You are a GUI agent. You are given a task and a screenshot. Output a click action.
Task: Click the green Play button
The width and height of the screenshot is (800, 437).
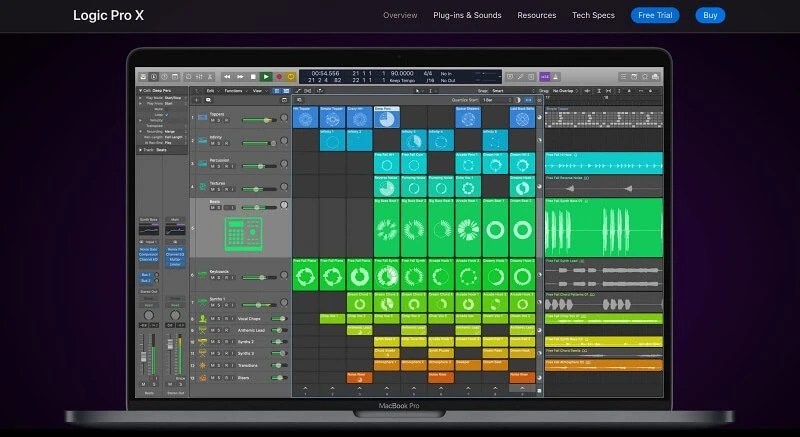(265, 76)
